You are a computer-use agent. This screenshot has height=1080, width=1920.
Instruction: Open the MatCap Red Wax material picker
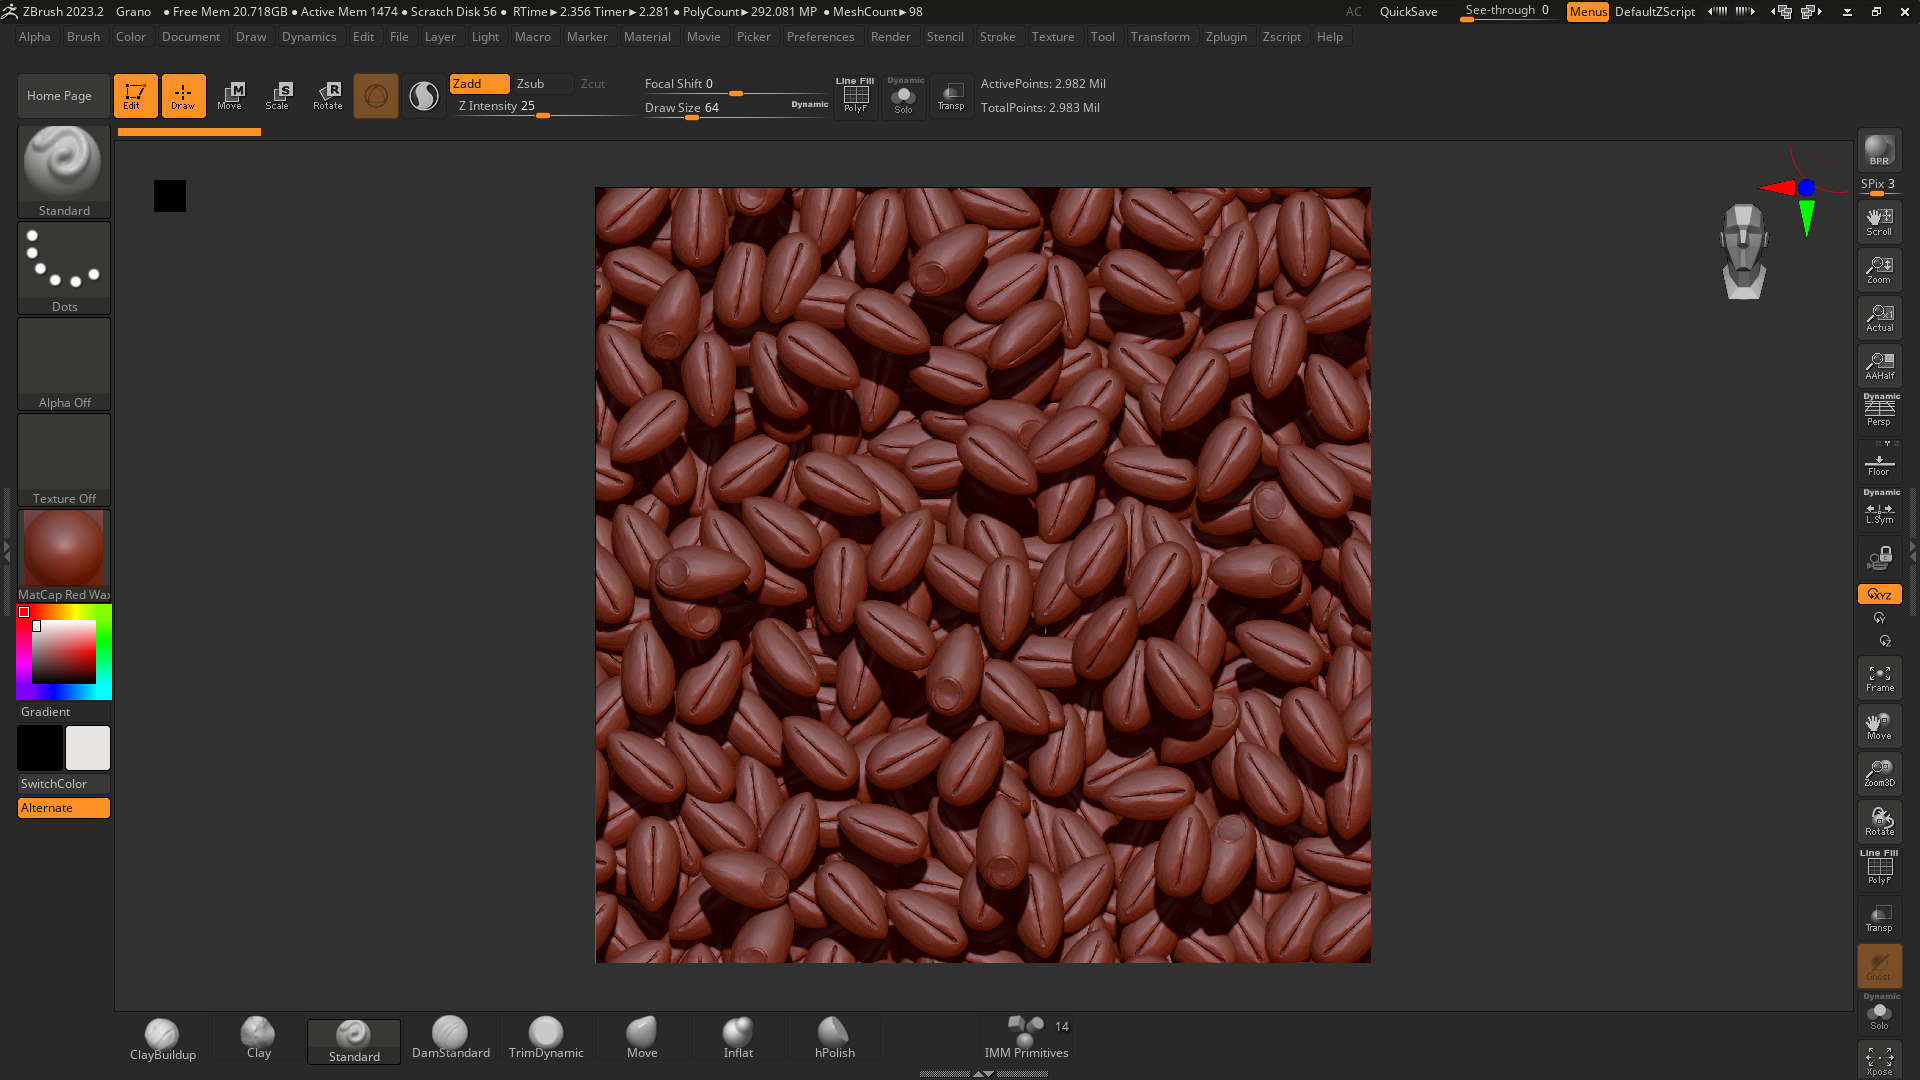[64, 553]
